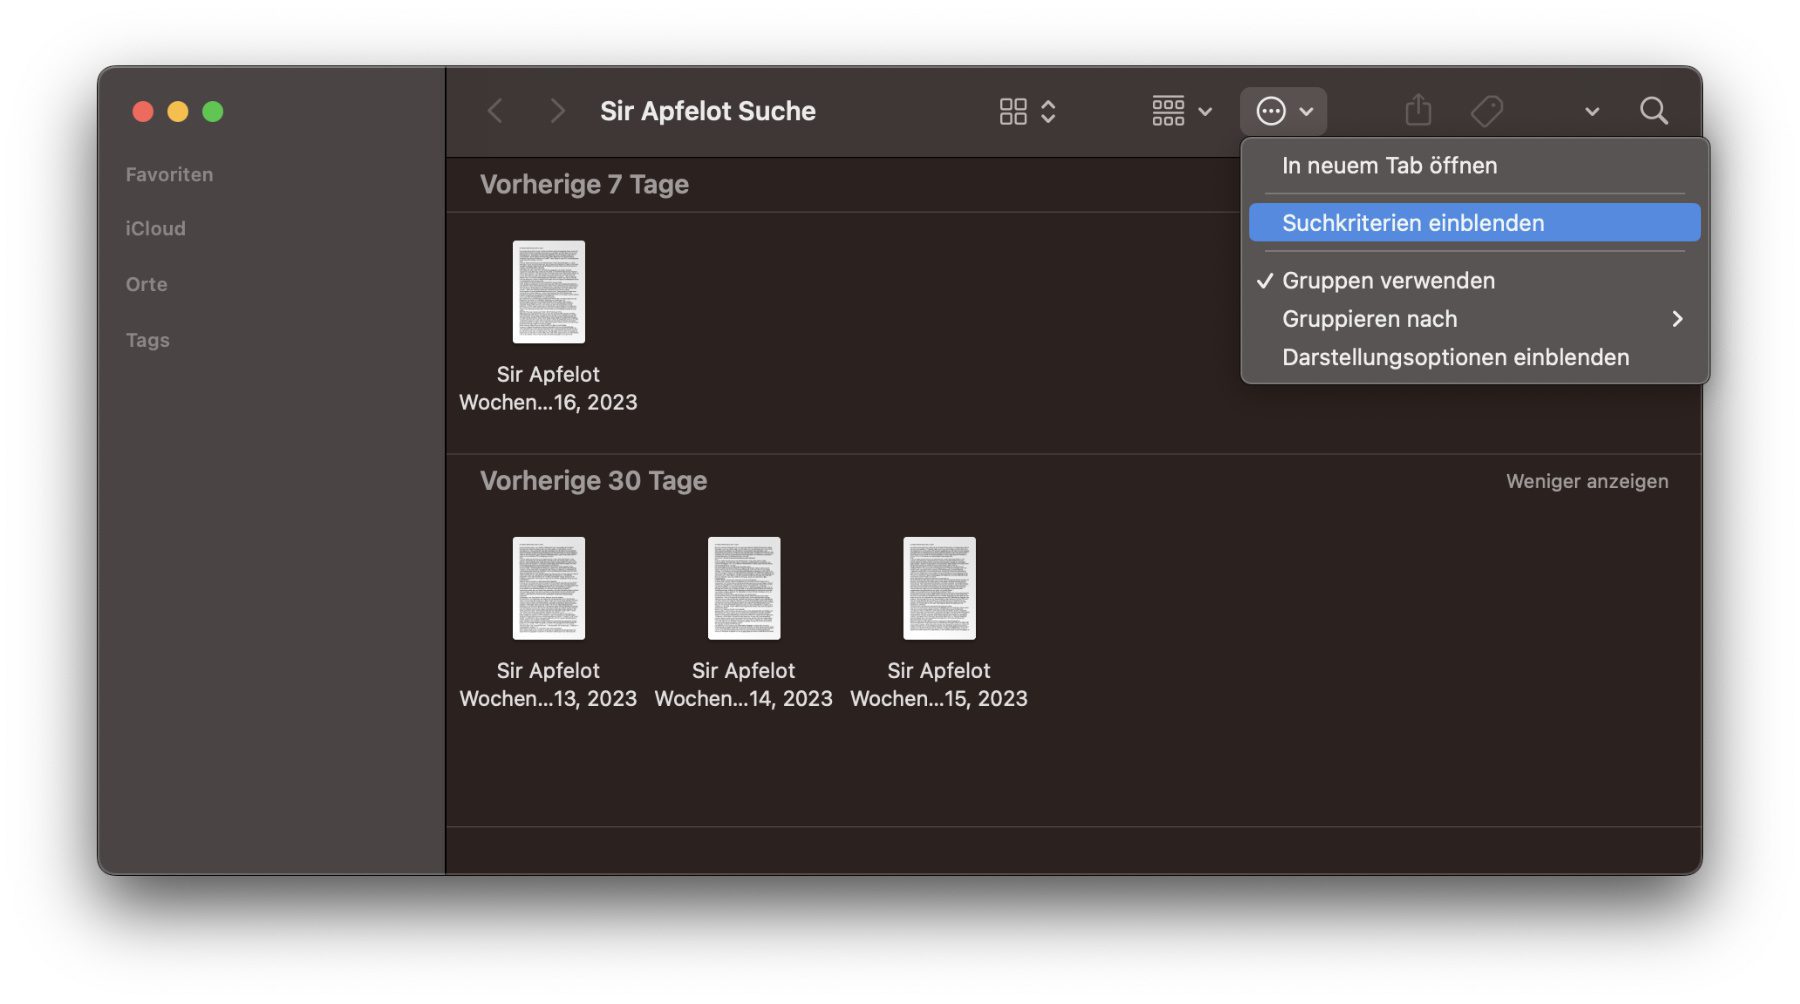Click the forward navigation arrow
The height and width of the screenshot is (1004, 1800).
(557, 111)
